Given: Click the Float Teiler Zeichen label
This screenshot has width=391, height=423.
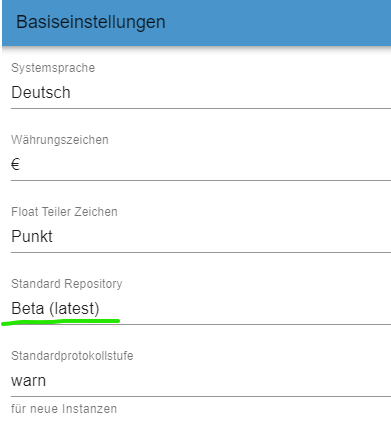Looking at the screenshot, I should (64, 212).
